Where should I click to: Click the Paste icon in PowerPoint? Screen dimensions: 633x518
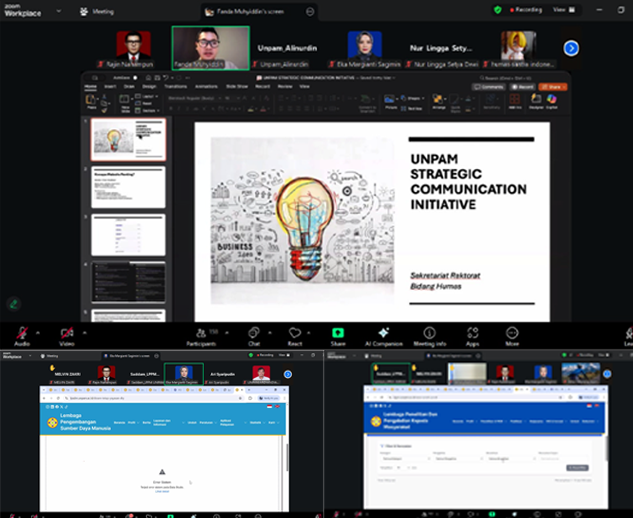click(91, 100)
